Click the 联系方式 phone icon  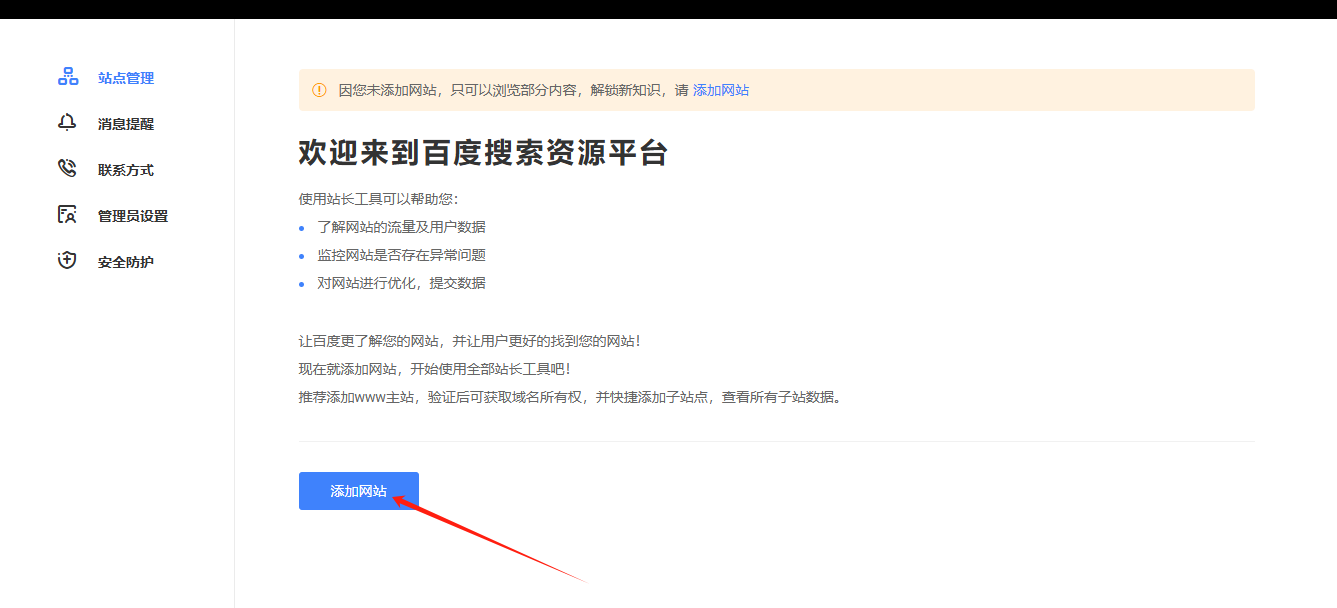67,169
